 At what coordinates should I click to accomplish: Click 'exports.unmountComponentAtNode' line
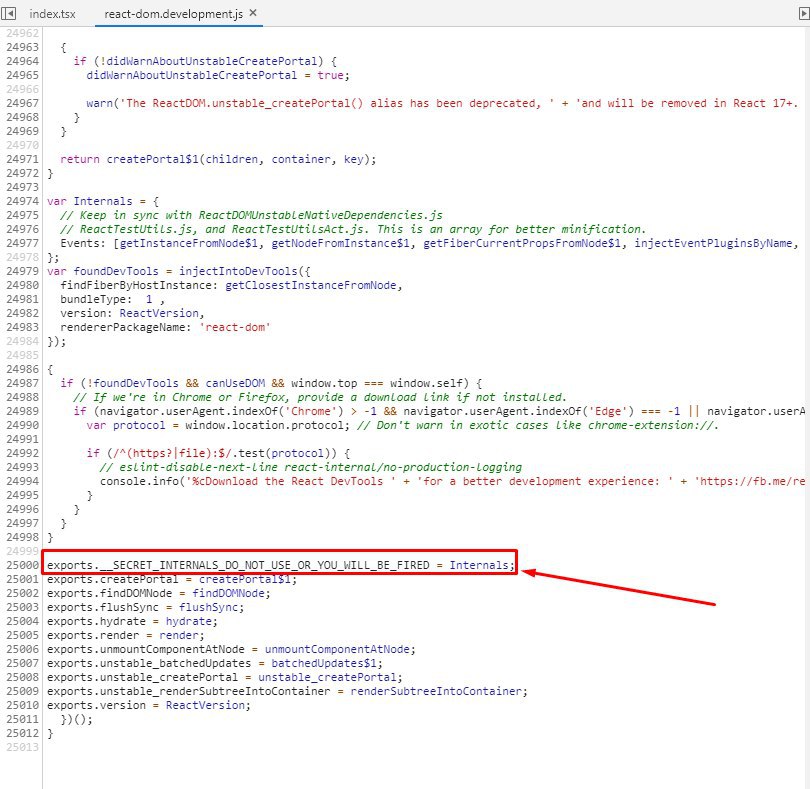point(231,649)
